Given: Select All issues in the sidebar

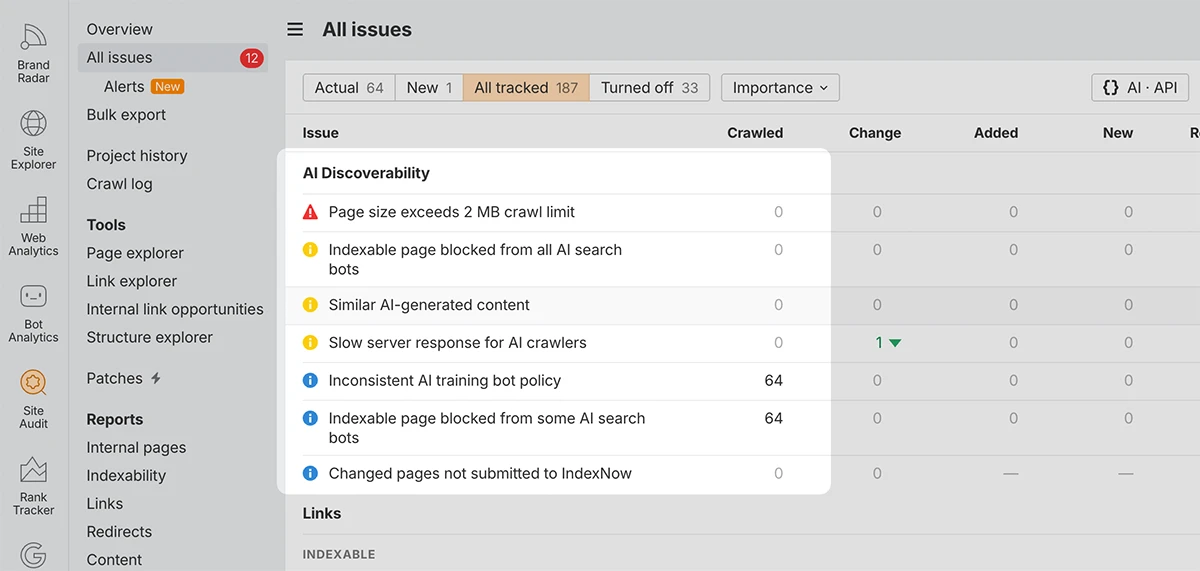Looking at the screenshot, I should tap(173, 58).
